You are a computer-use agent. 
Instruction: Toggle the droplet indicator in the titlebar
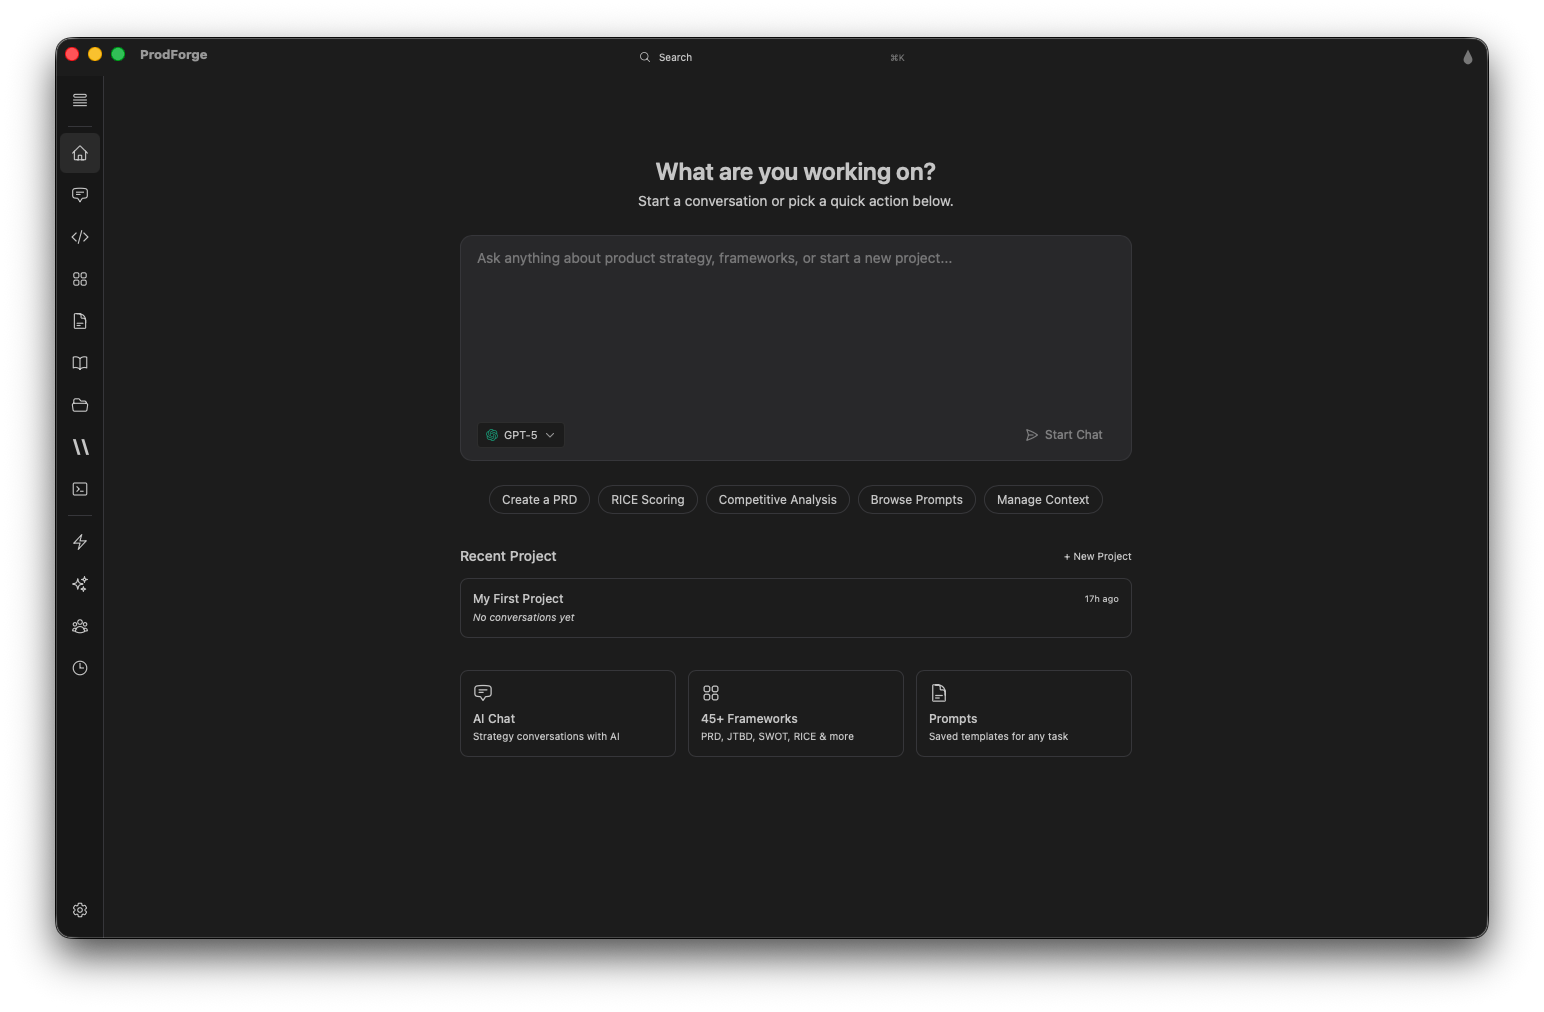coord(1467,57)
